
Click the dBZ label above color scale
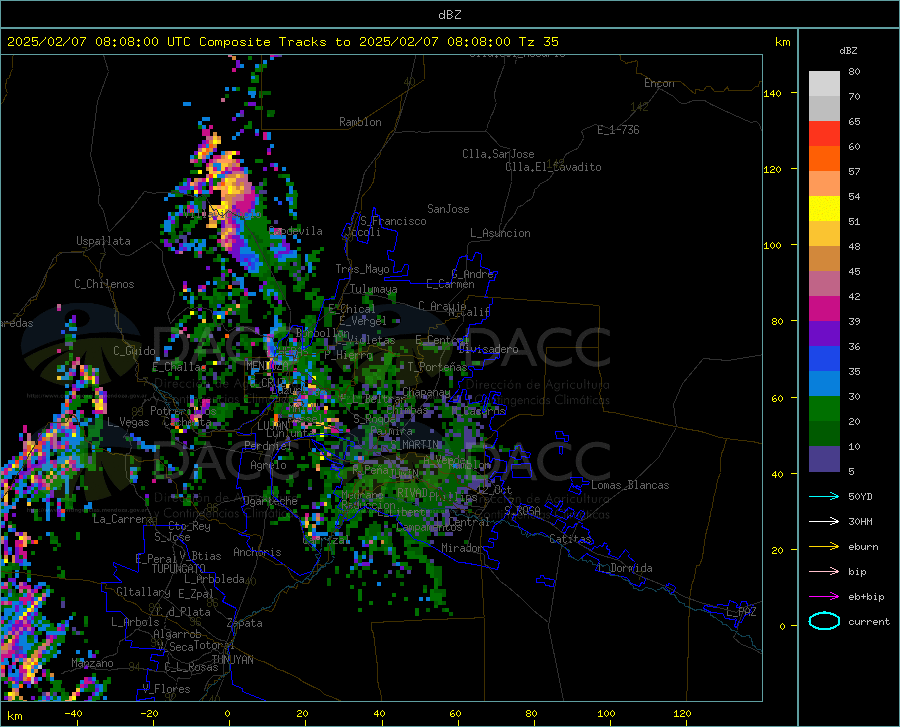[x=848, y=50]
